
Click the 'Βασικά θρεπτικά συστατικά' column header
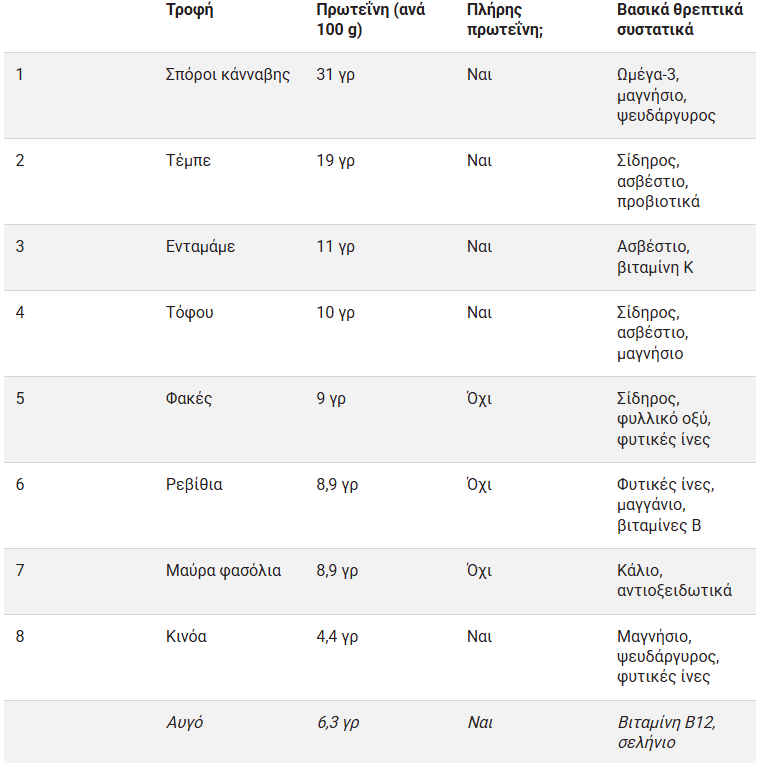pos(680,20)
